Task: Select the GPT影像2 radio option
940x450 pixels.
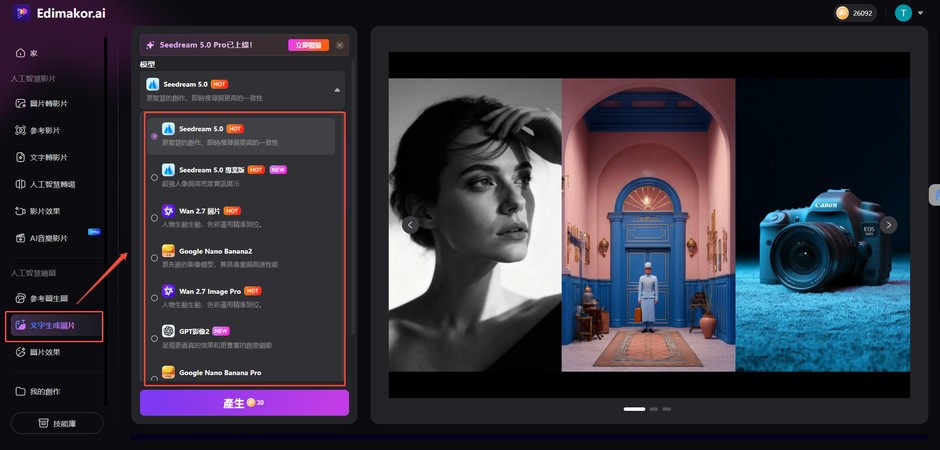Action: (x=155, y=339)
